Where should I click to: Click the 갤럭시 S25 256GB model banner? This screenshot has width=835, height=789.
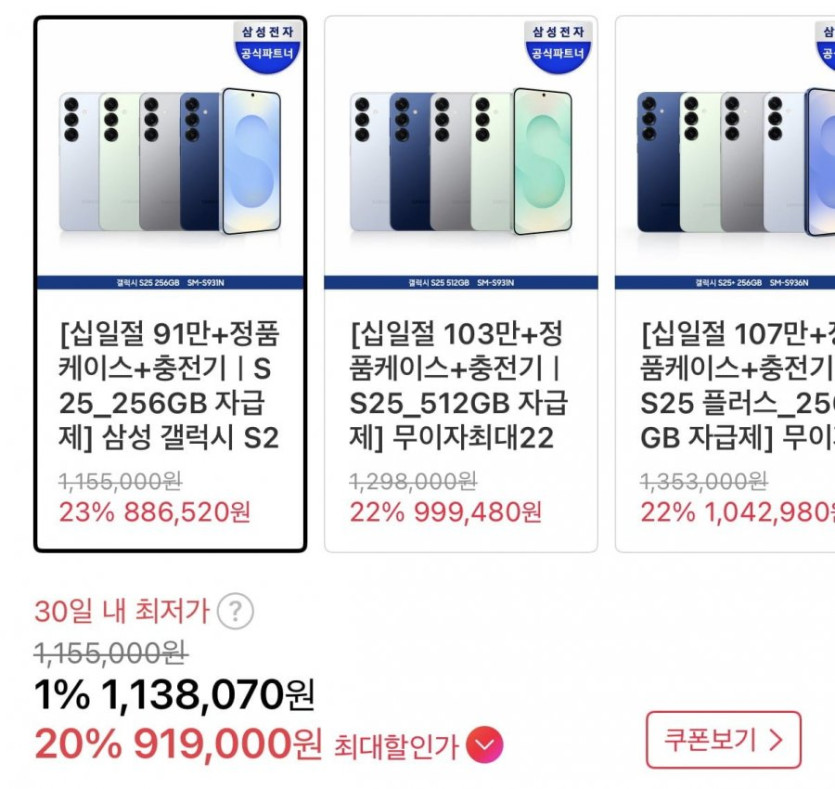[170, 283]
